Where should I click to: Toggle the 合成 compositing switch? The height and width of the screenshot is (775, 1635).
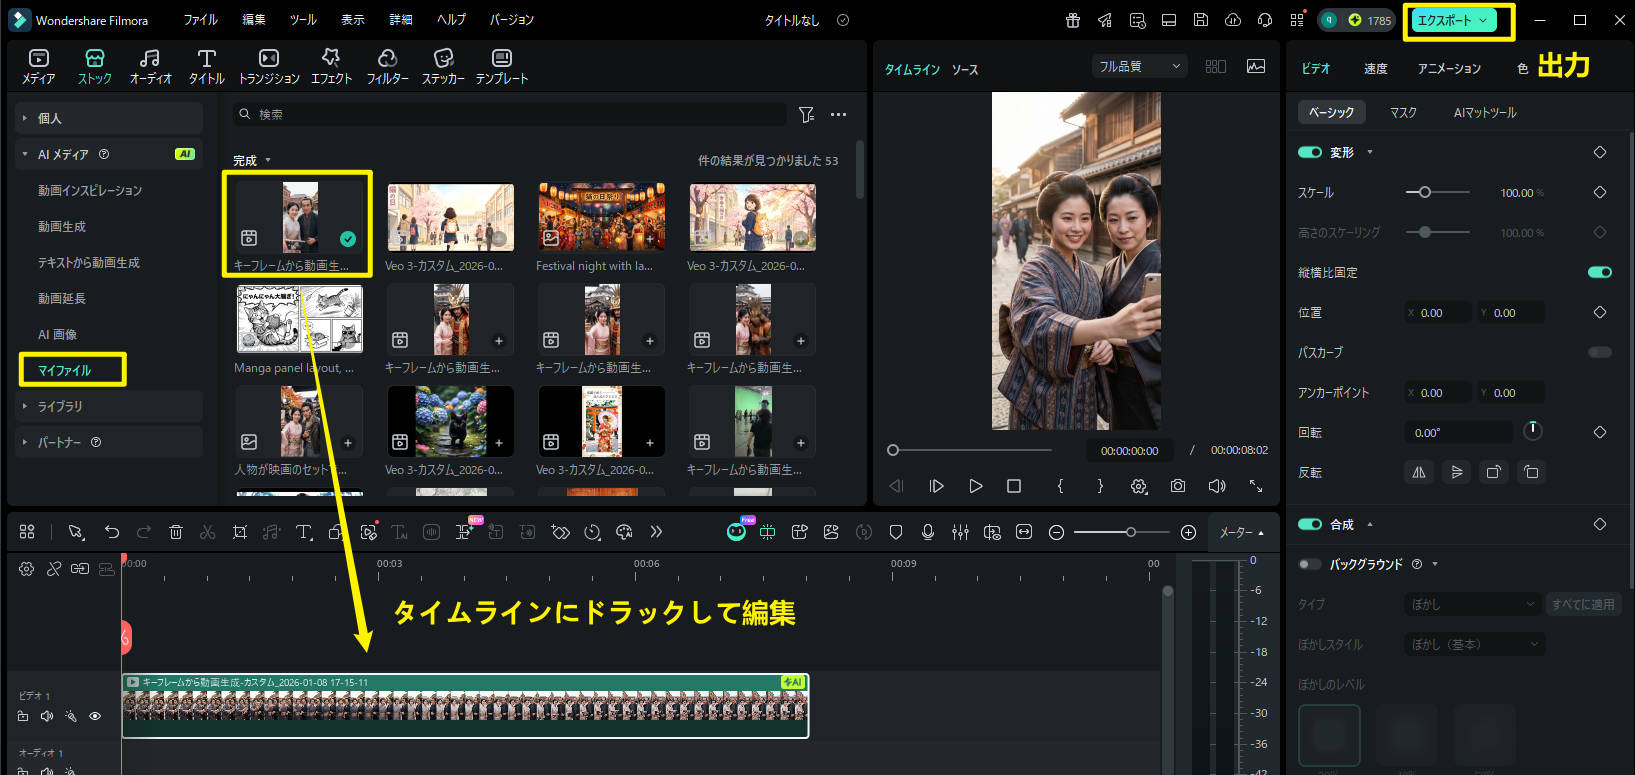[x=1309, y=524]
